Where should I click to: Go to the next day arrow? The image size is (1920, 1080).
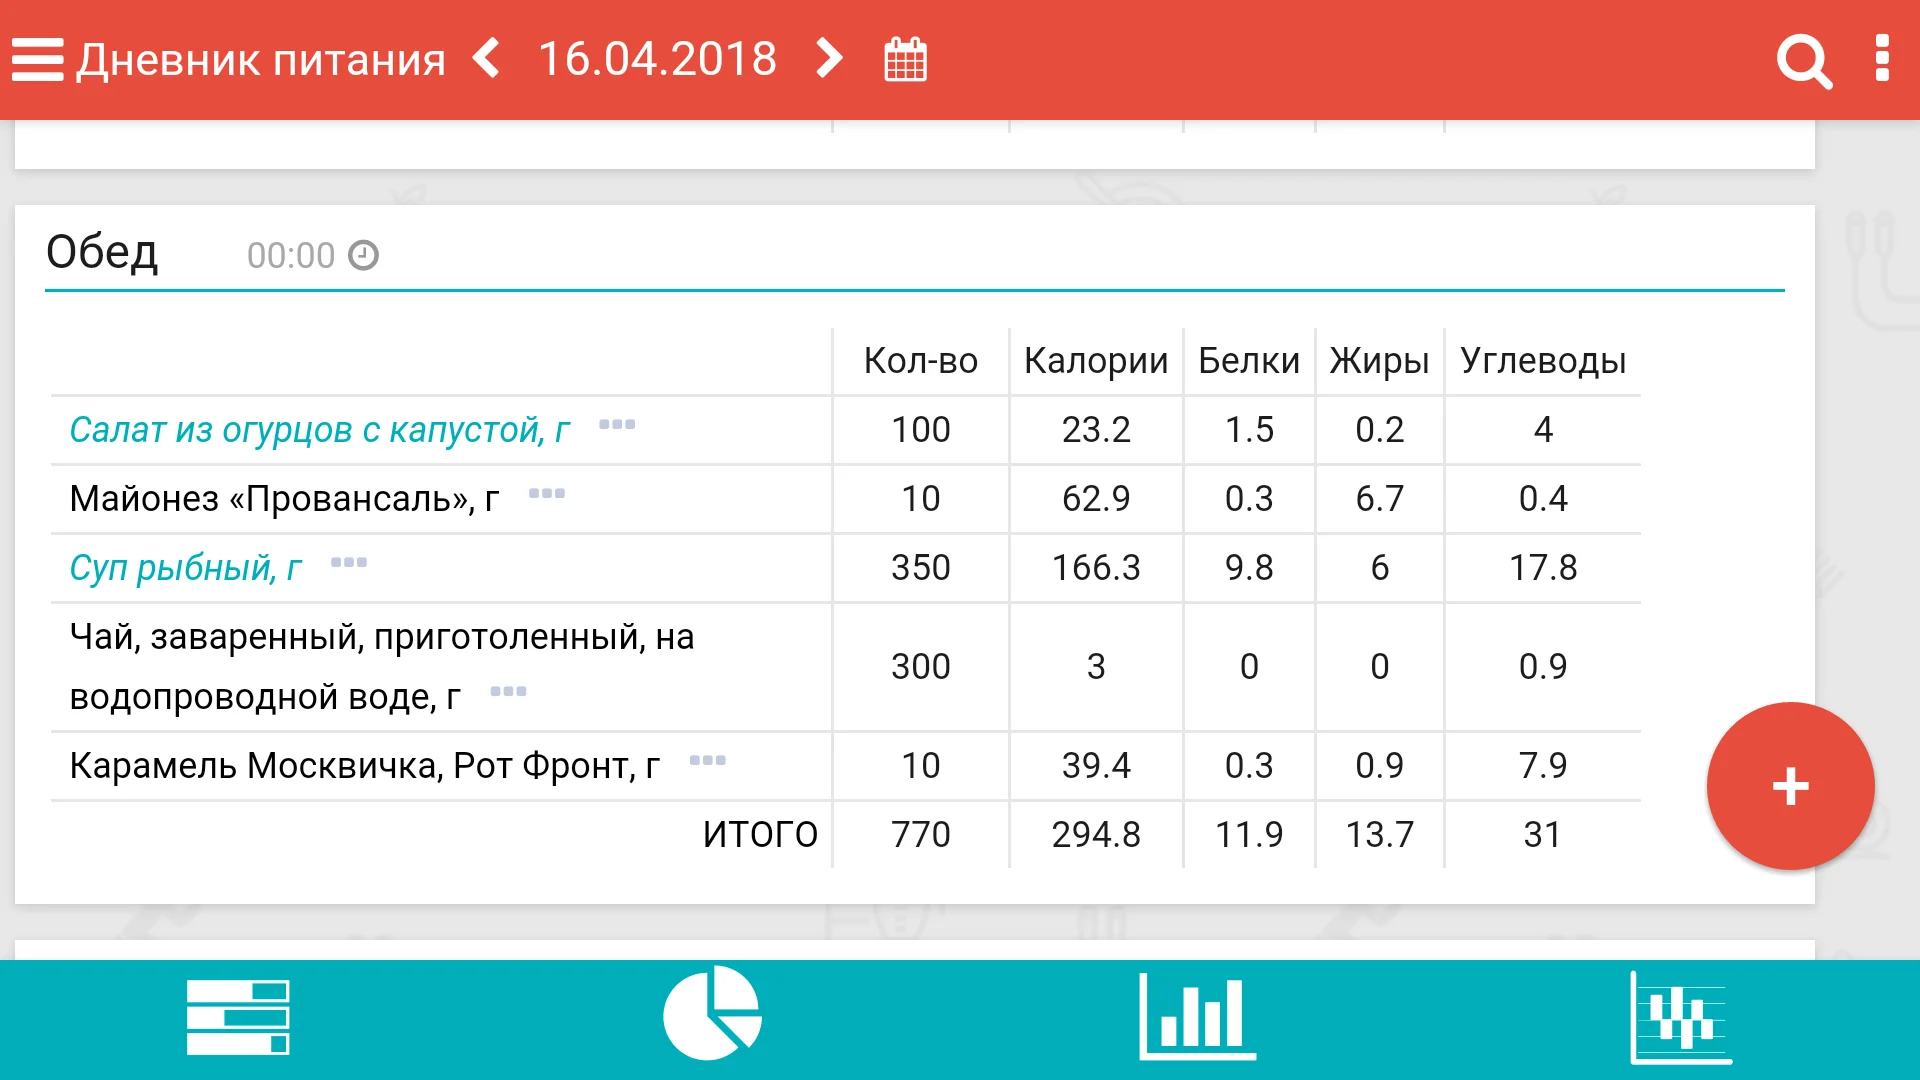[x=829, y=59]
